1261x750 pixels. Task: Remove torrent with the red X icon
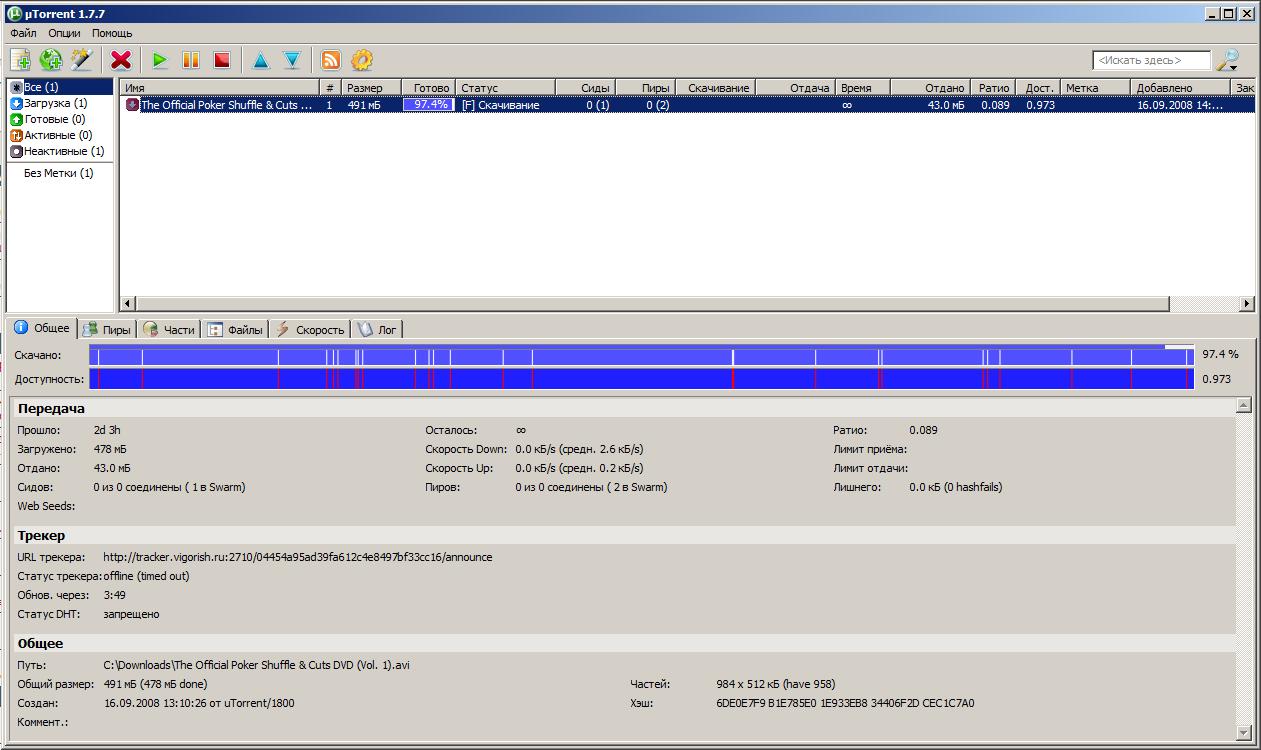(x=121, y=60)
